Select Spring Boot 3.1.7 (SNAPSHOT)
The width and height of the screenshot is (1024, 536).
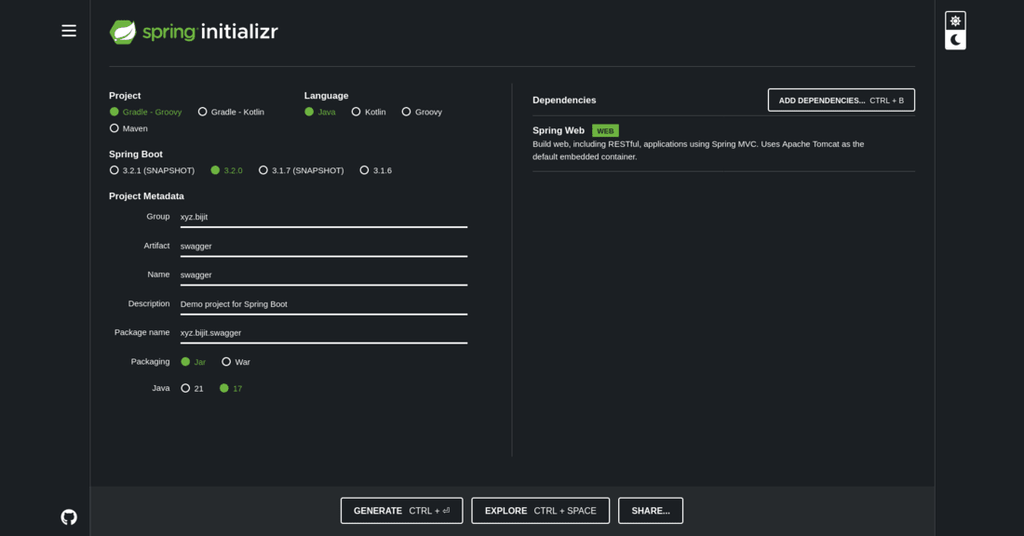(x=301, y=170)
